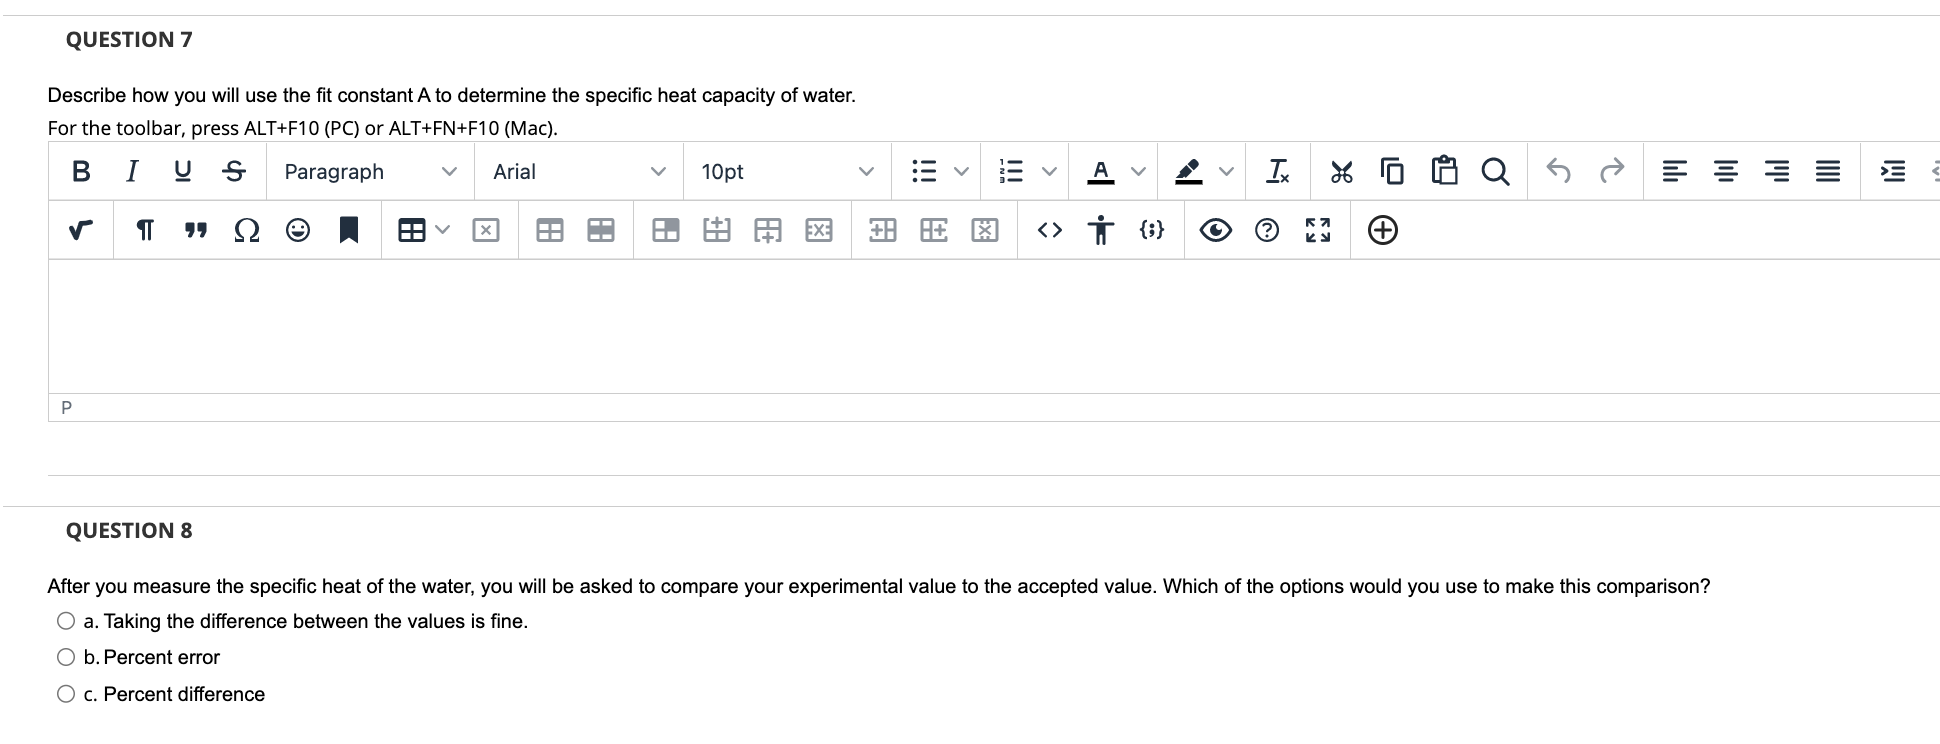Show paragraph formatting marks
This screenshot has height=744, width=1940.
145,231
